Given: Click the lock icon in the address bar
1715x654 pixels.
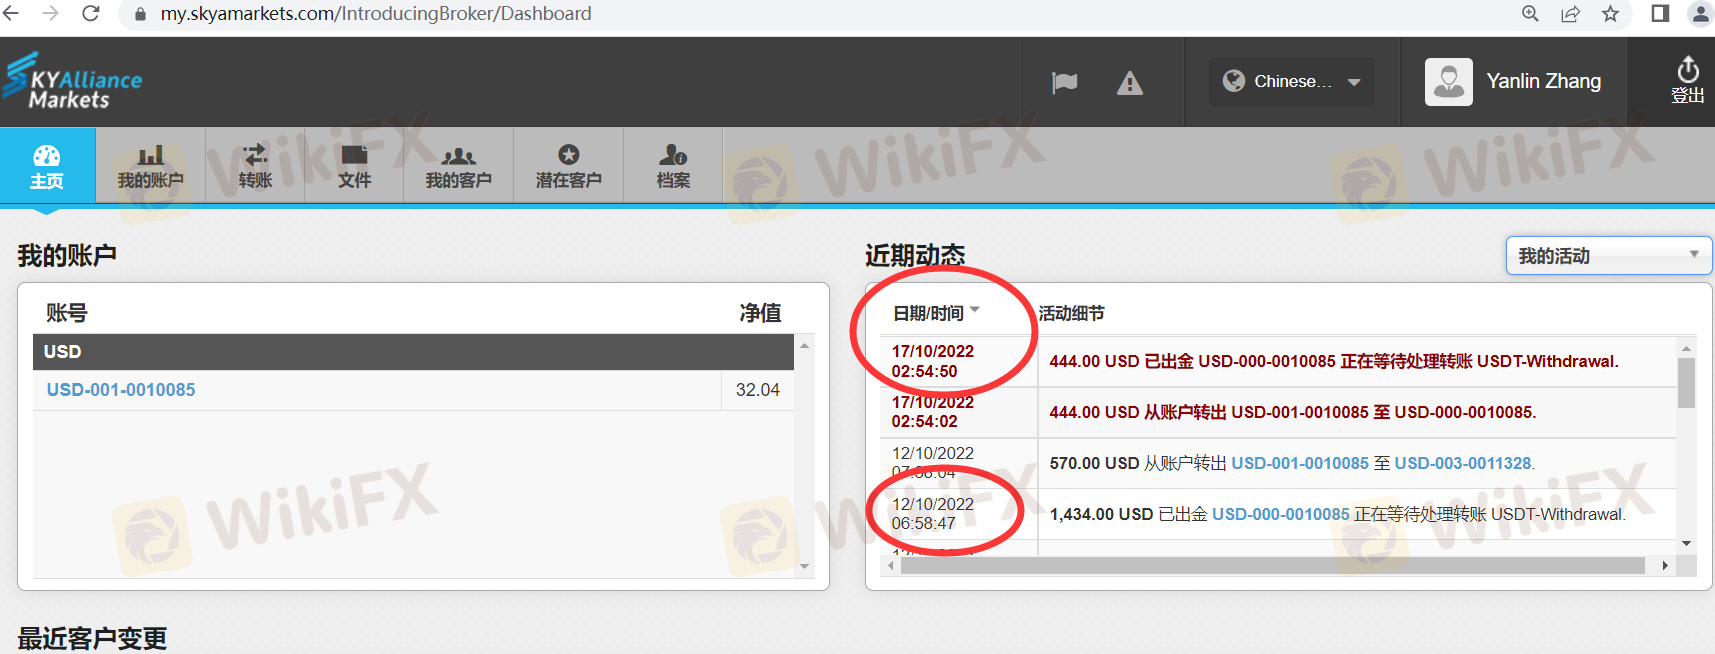Looking at the screenshot, I should 140,14.
